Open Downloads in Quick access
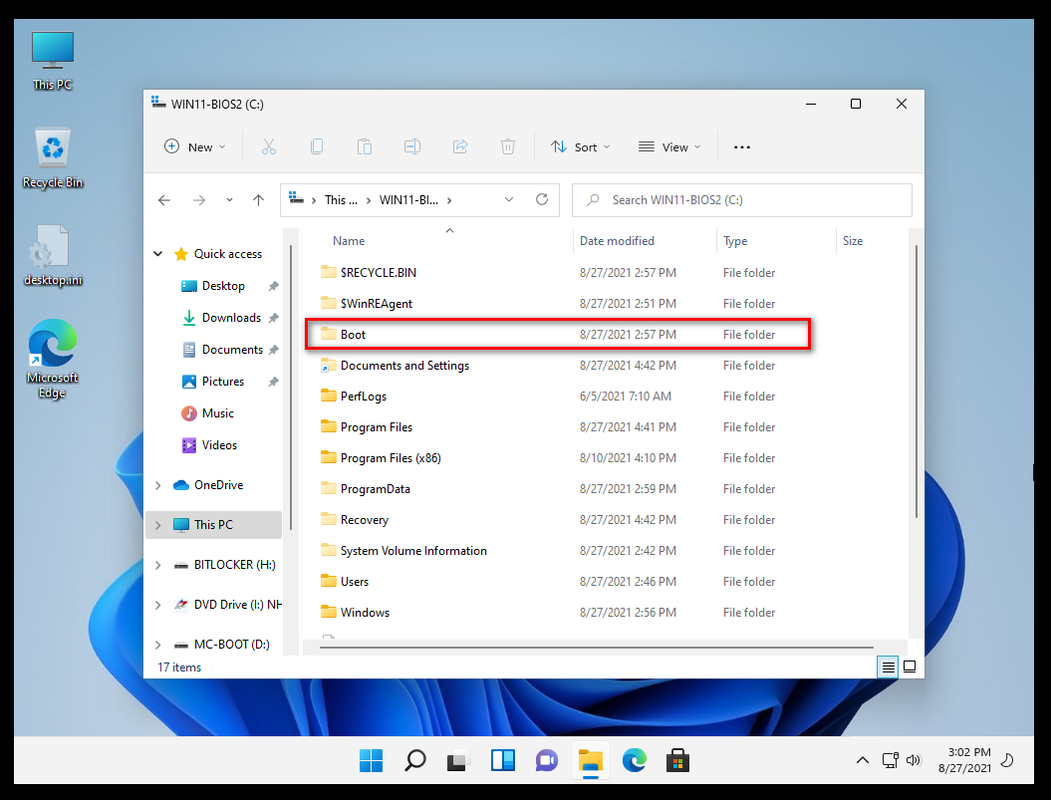The height and width of the screenshot is (800, 1051). coord(231,318)
